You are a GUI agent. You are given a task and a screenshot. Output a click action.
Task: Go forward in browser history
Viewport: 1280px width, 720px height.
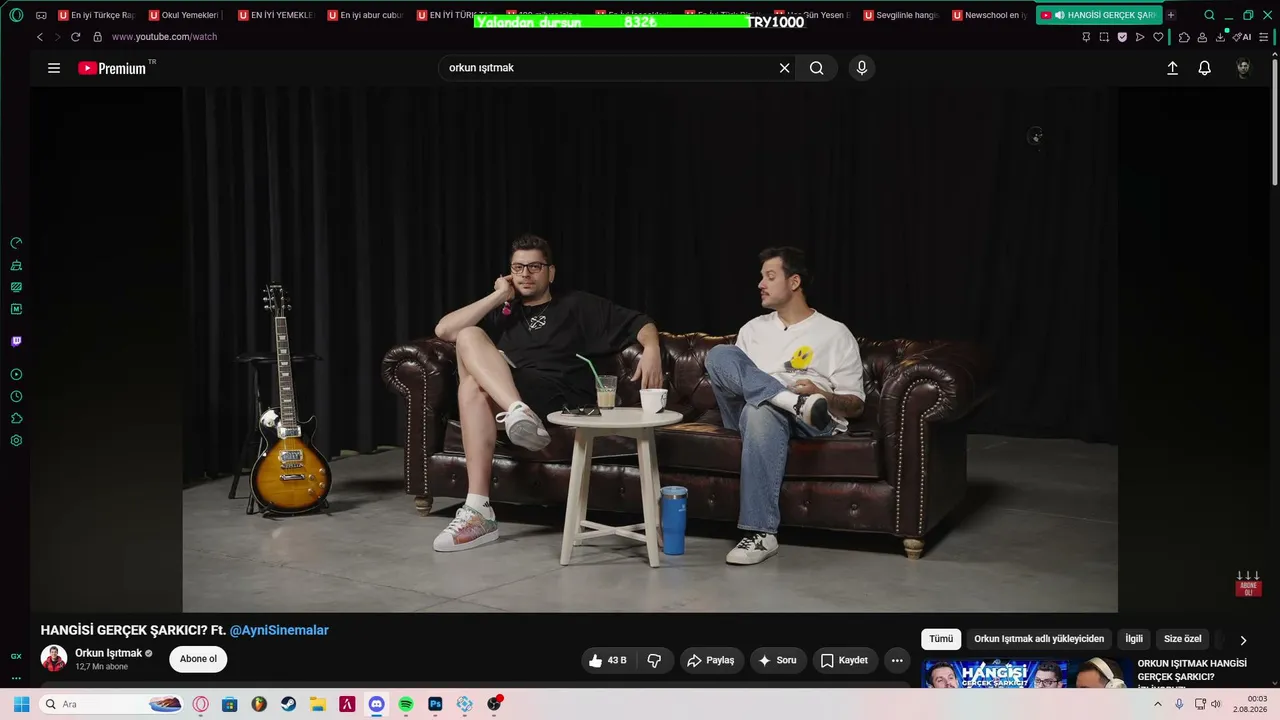[x=57, y=37]
